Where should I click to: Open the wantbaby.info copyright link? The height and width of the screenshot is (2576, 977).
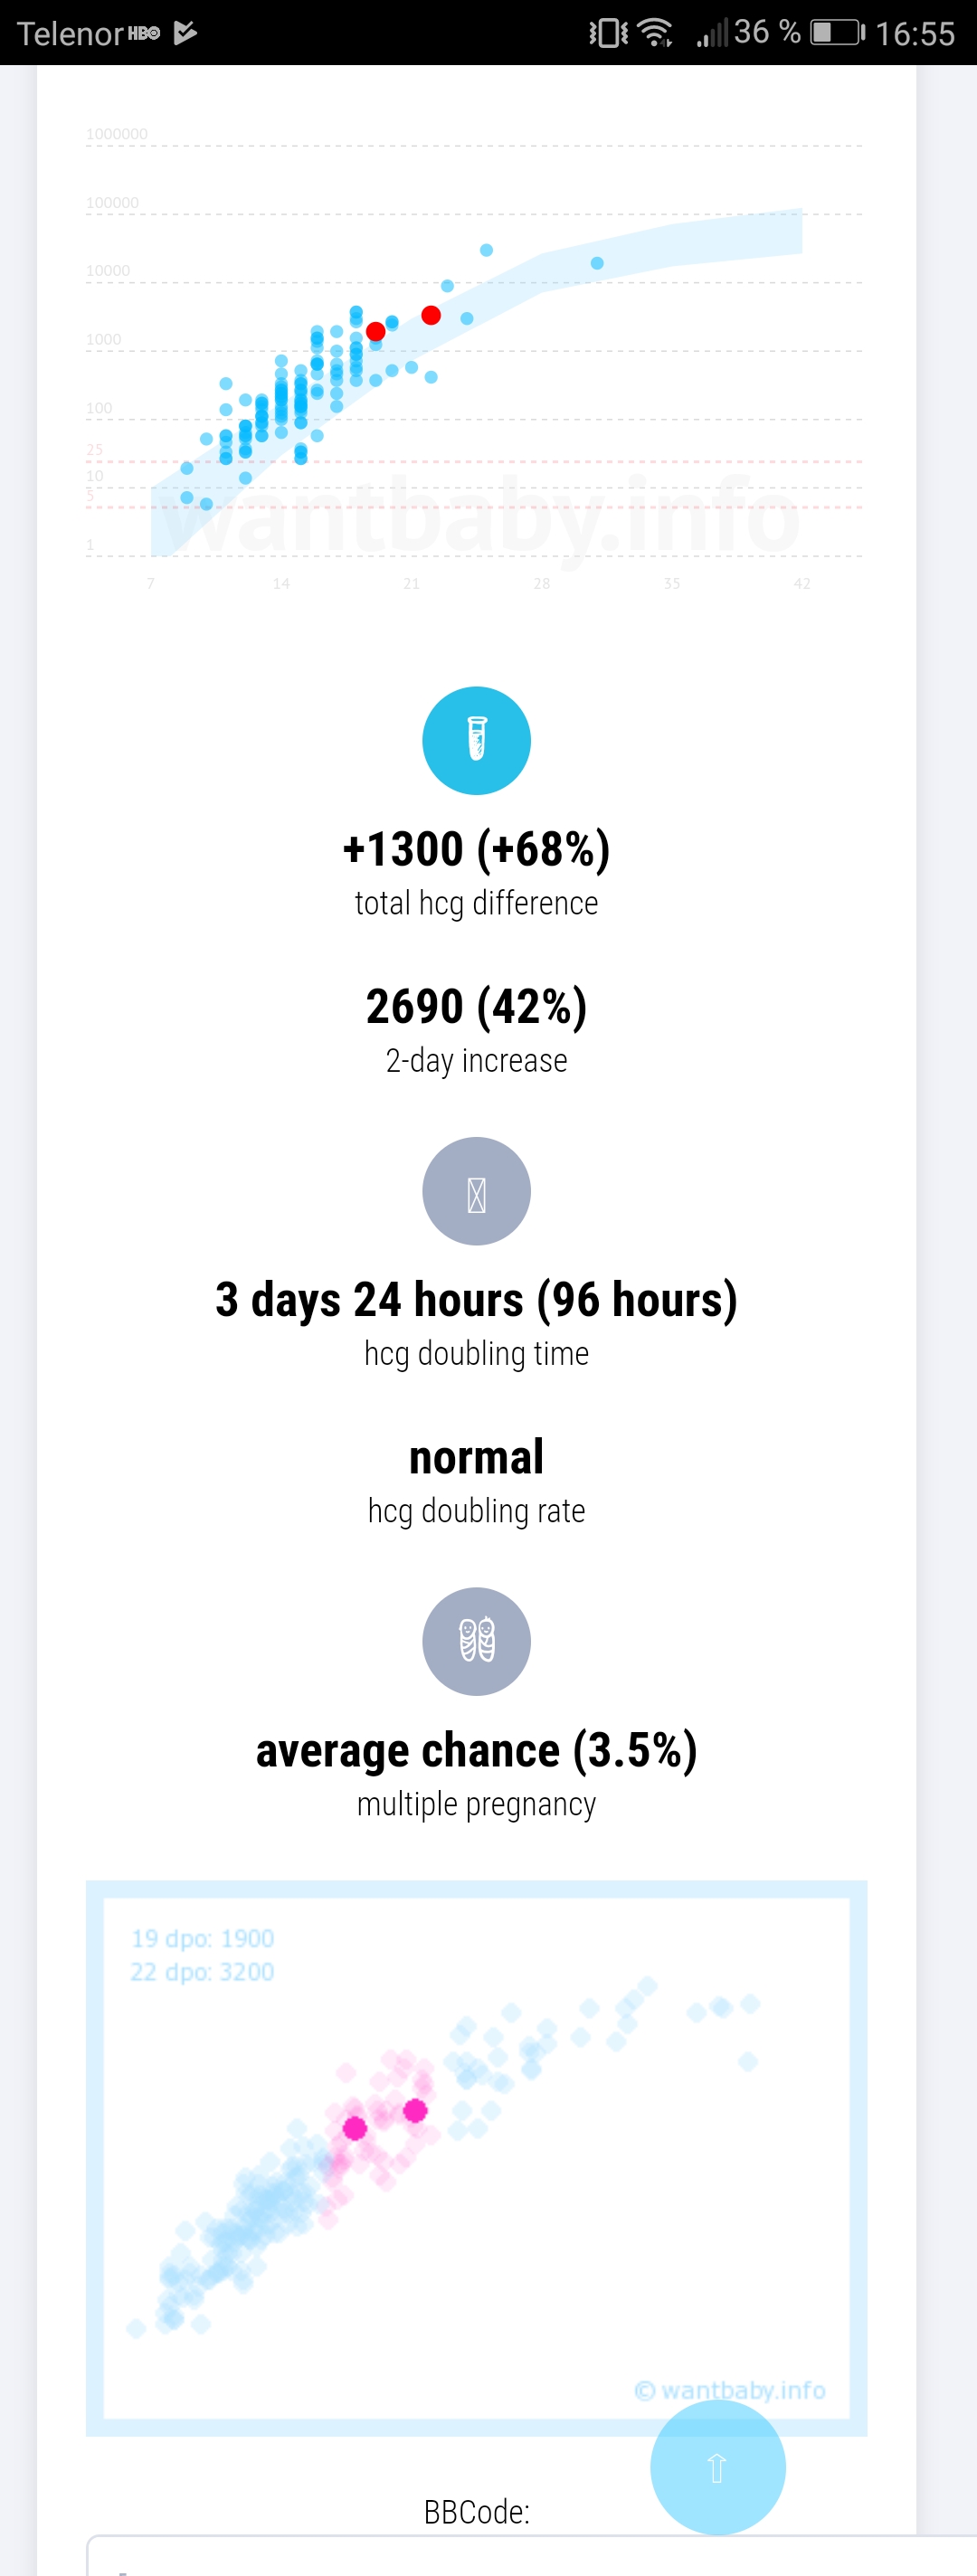[x=730, y=2390]
